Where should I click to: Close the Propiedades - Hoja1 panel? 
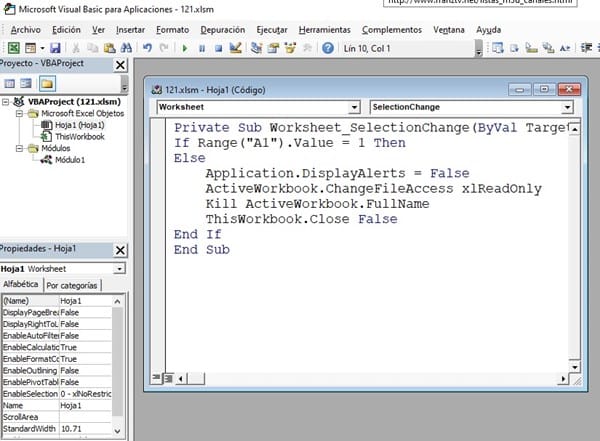click(121, 249)
